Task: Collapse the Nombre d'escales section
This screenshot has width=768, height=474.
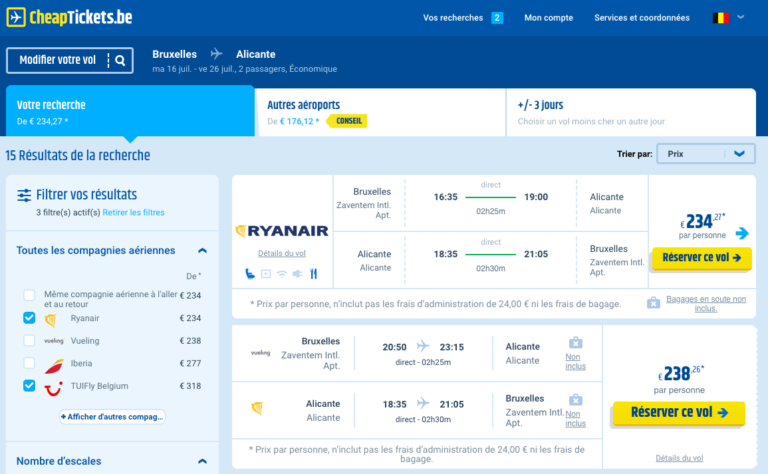Action: point(202,461)
